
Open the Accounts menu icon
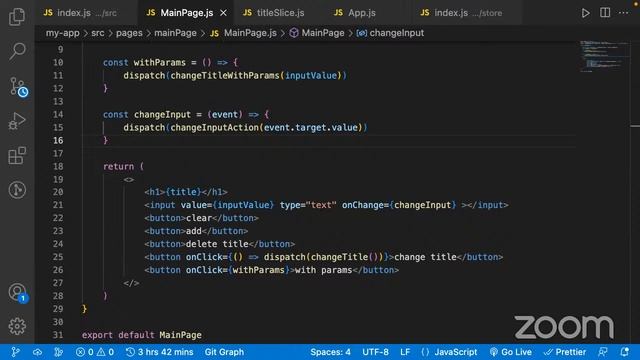click(18, 293)
